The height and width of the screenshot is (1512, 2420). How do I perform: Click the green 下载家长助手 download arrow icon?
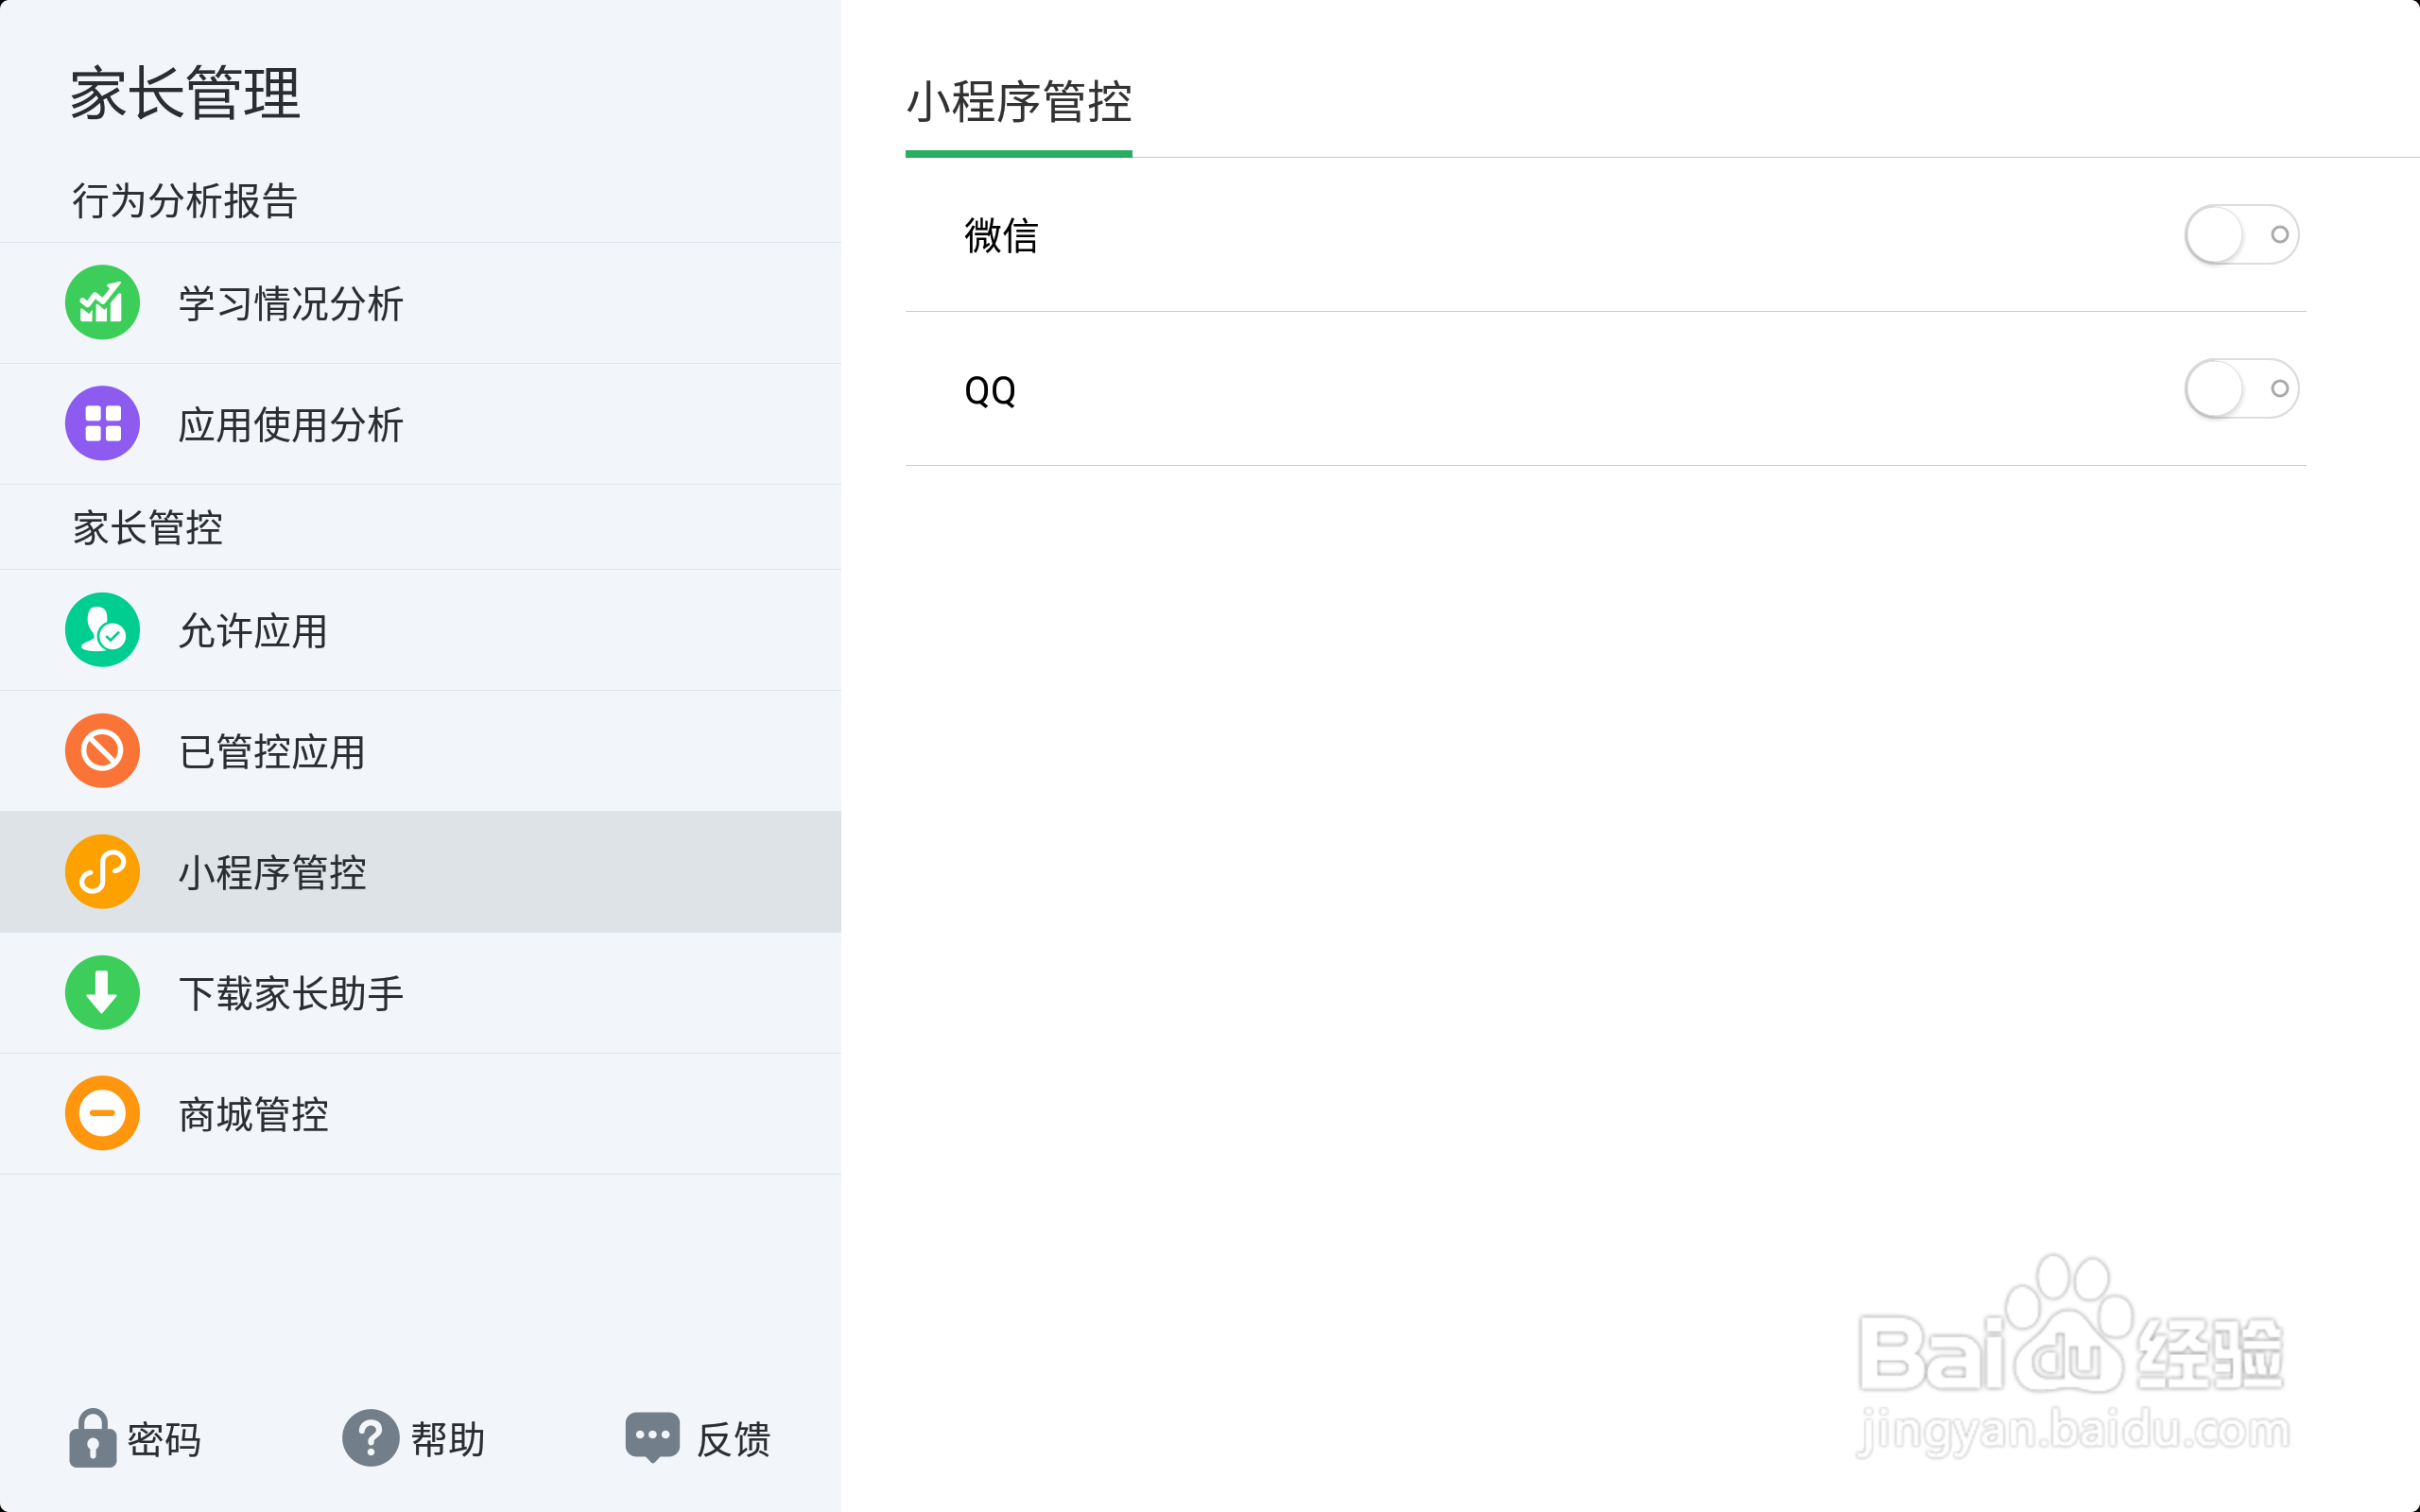(102, 993)
